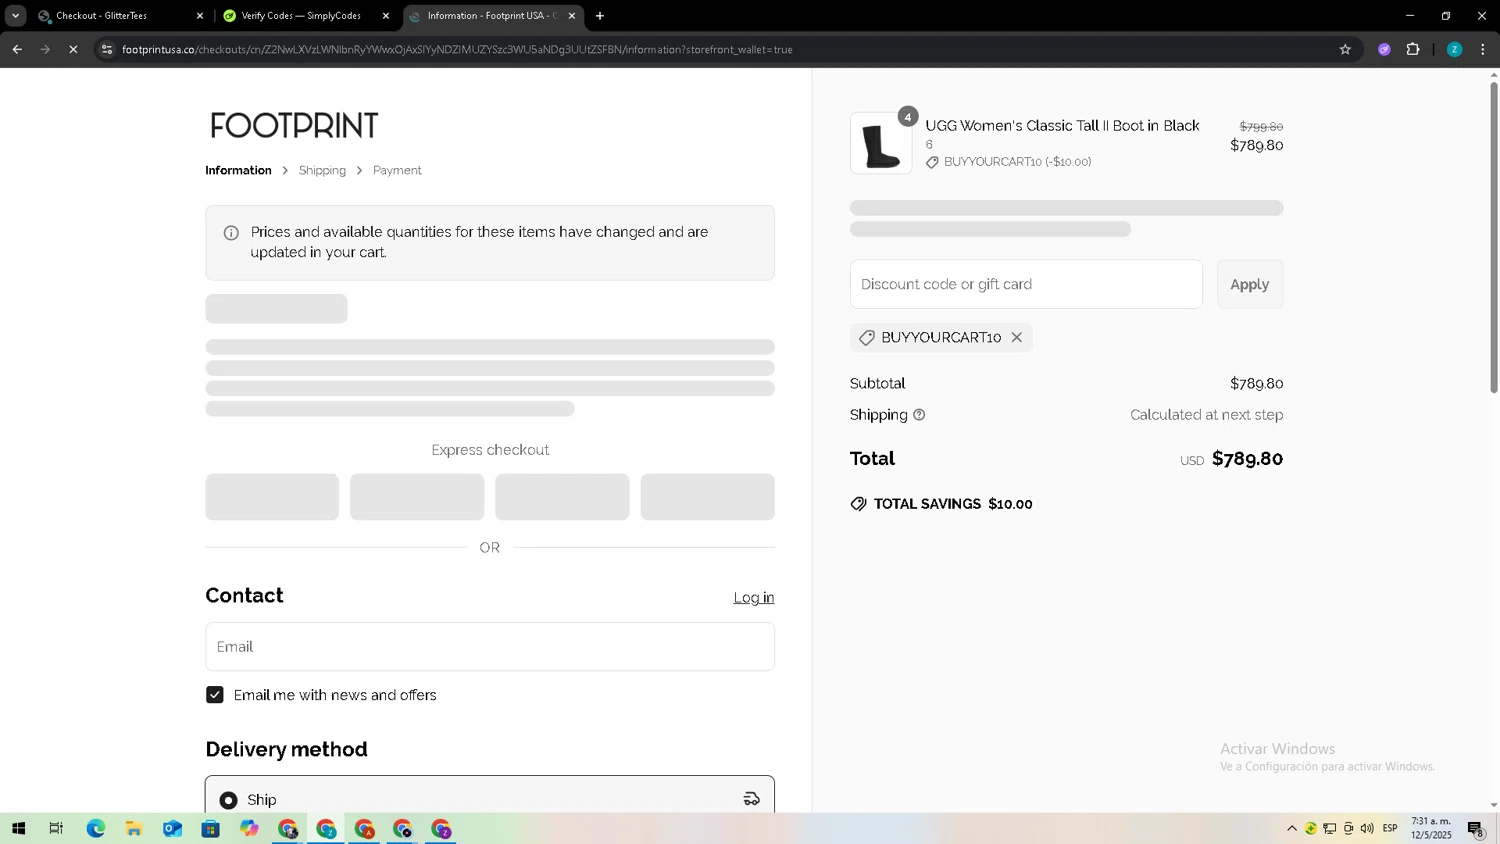
Task: Open the Windows Start menu
Action: [x=18, y=828]
